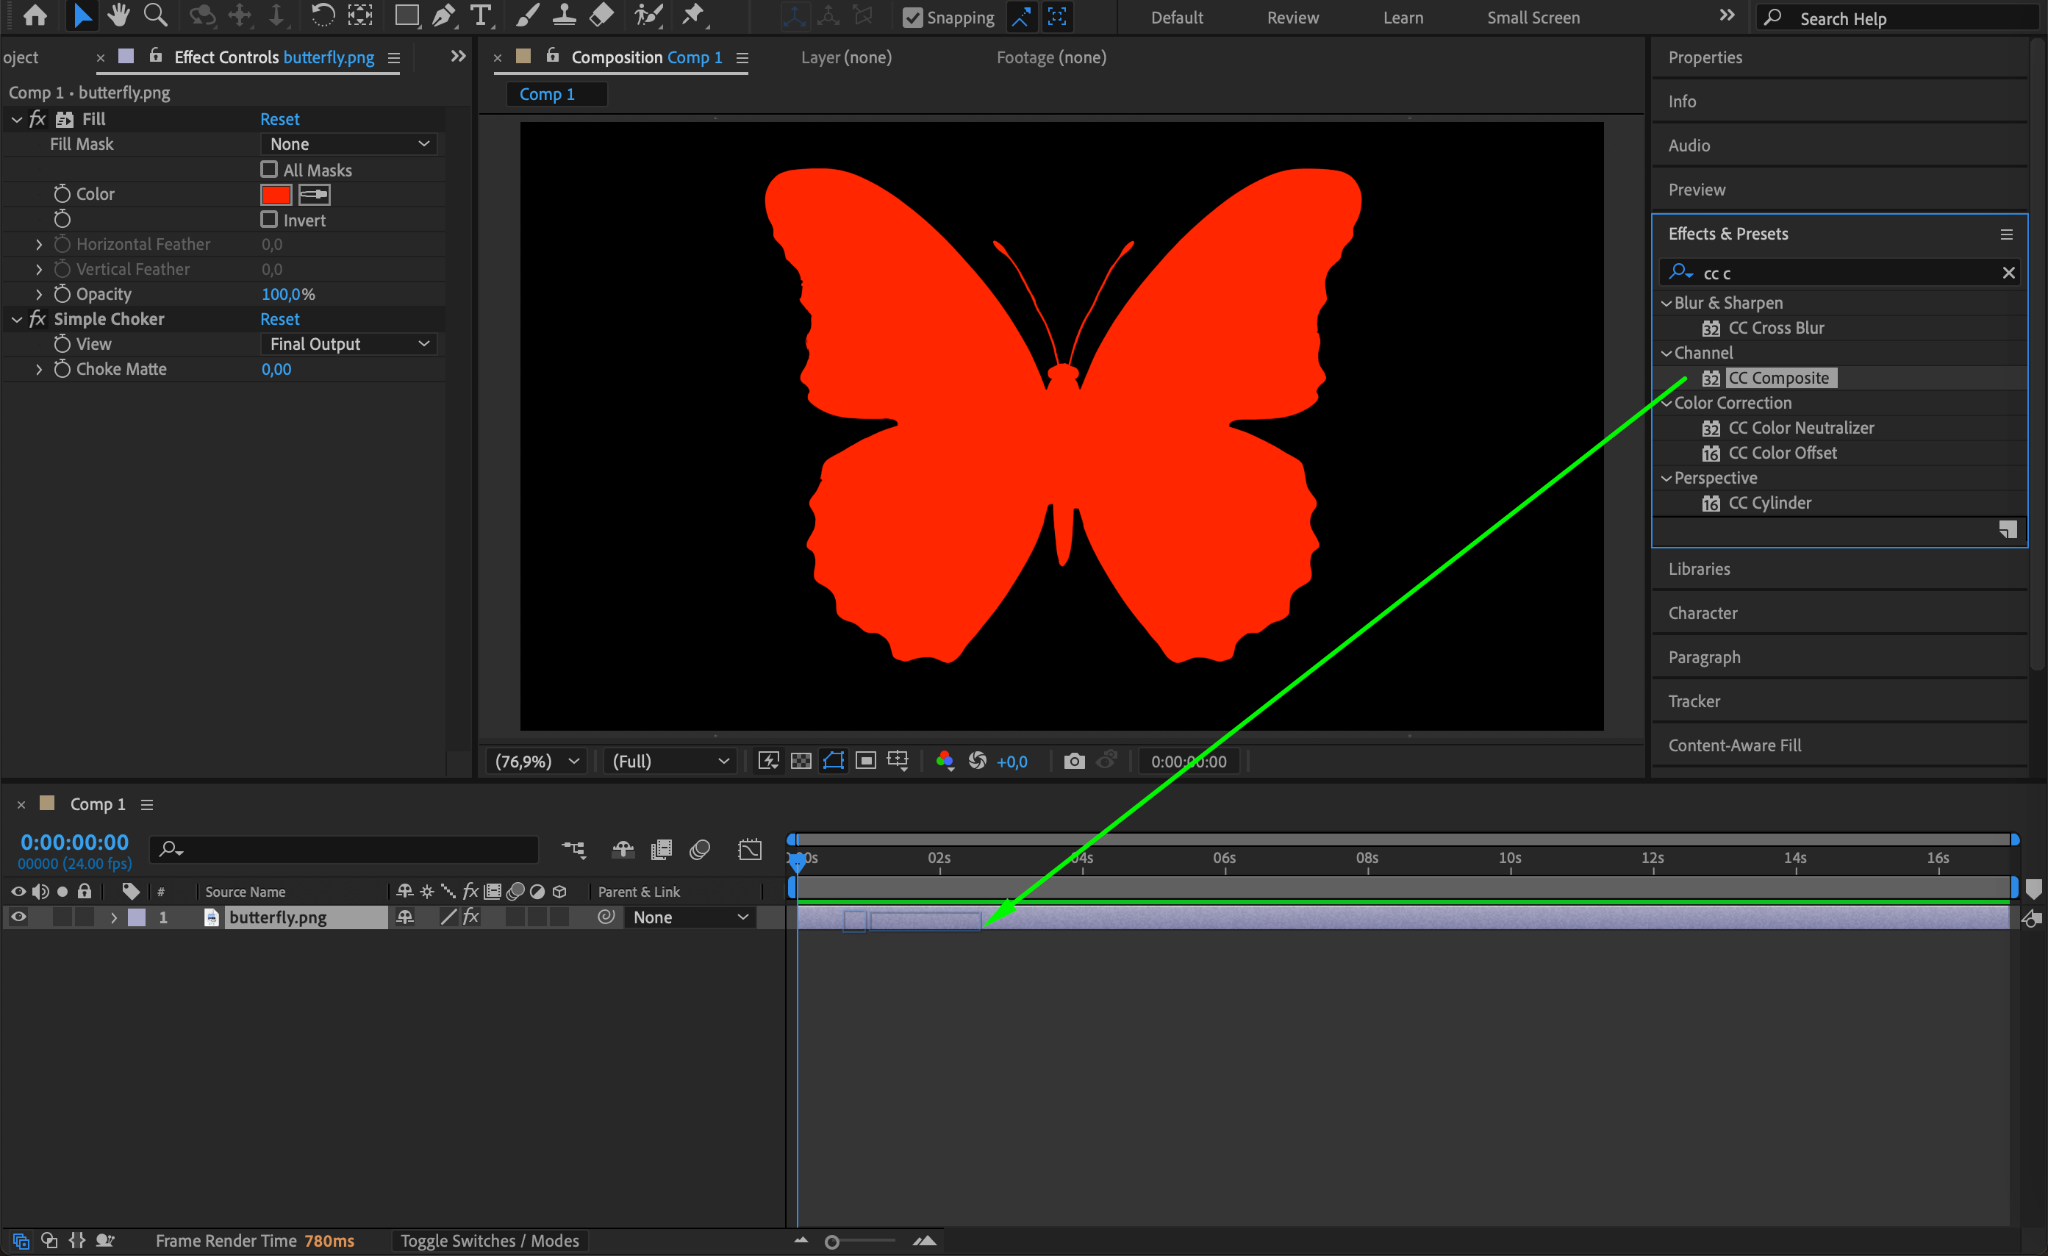Toggle the transparency grid icon
Image resolution: width=2048 pixels, height=1256 pixels.
click(801, 761)
